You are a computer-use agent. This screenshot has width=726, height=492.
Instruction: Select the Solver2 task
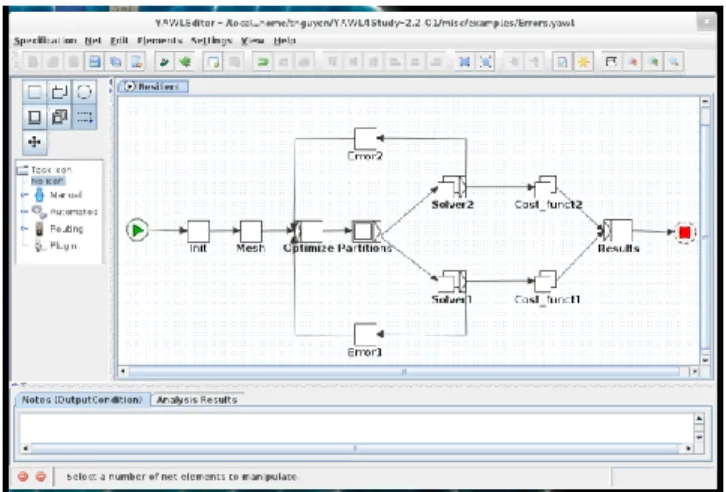coord(452,187)
